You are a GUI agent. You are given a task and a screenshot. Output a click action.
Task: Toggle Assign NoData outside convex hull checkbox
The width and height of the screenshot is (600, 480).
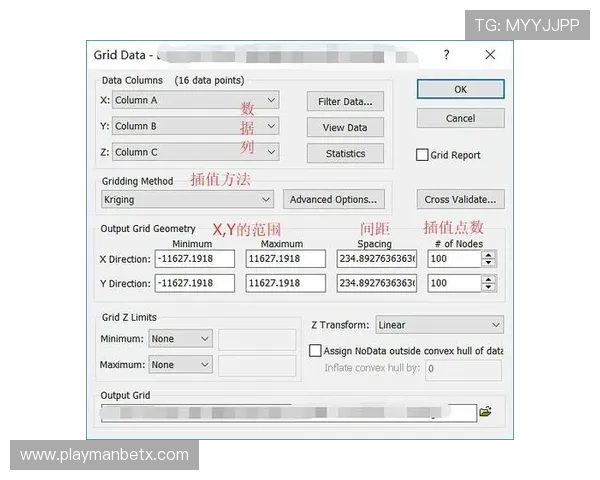316,351
